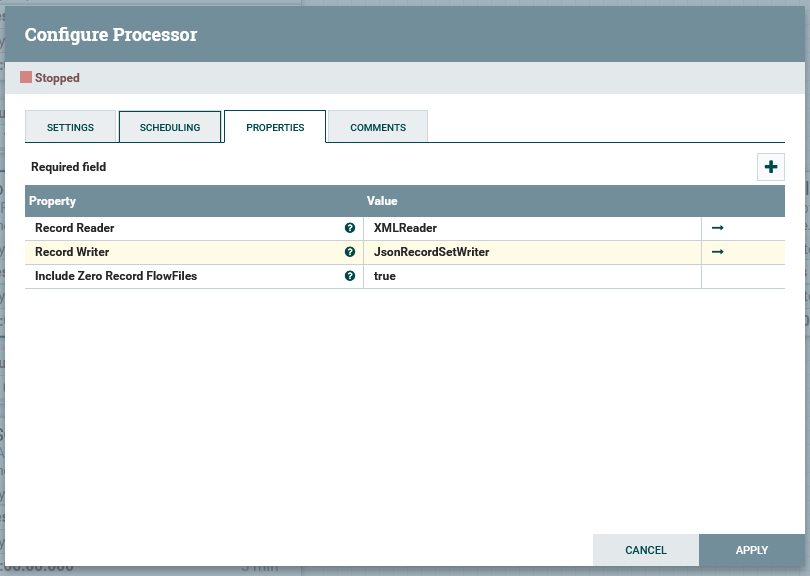Click the Property column header
The height and width of the screenshot is (576, 810).
coord(52,201)
